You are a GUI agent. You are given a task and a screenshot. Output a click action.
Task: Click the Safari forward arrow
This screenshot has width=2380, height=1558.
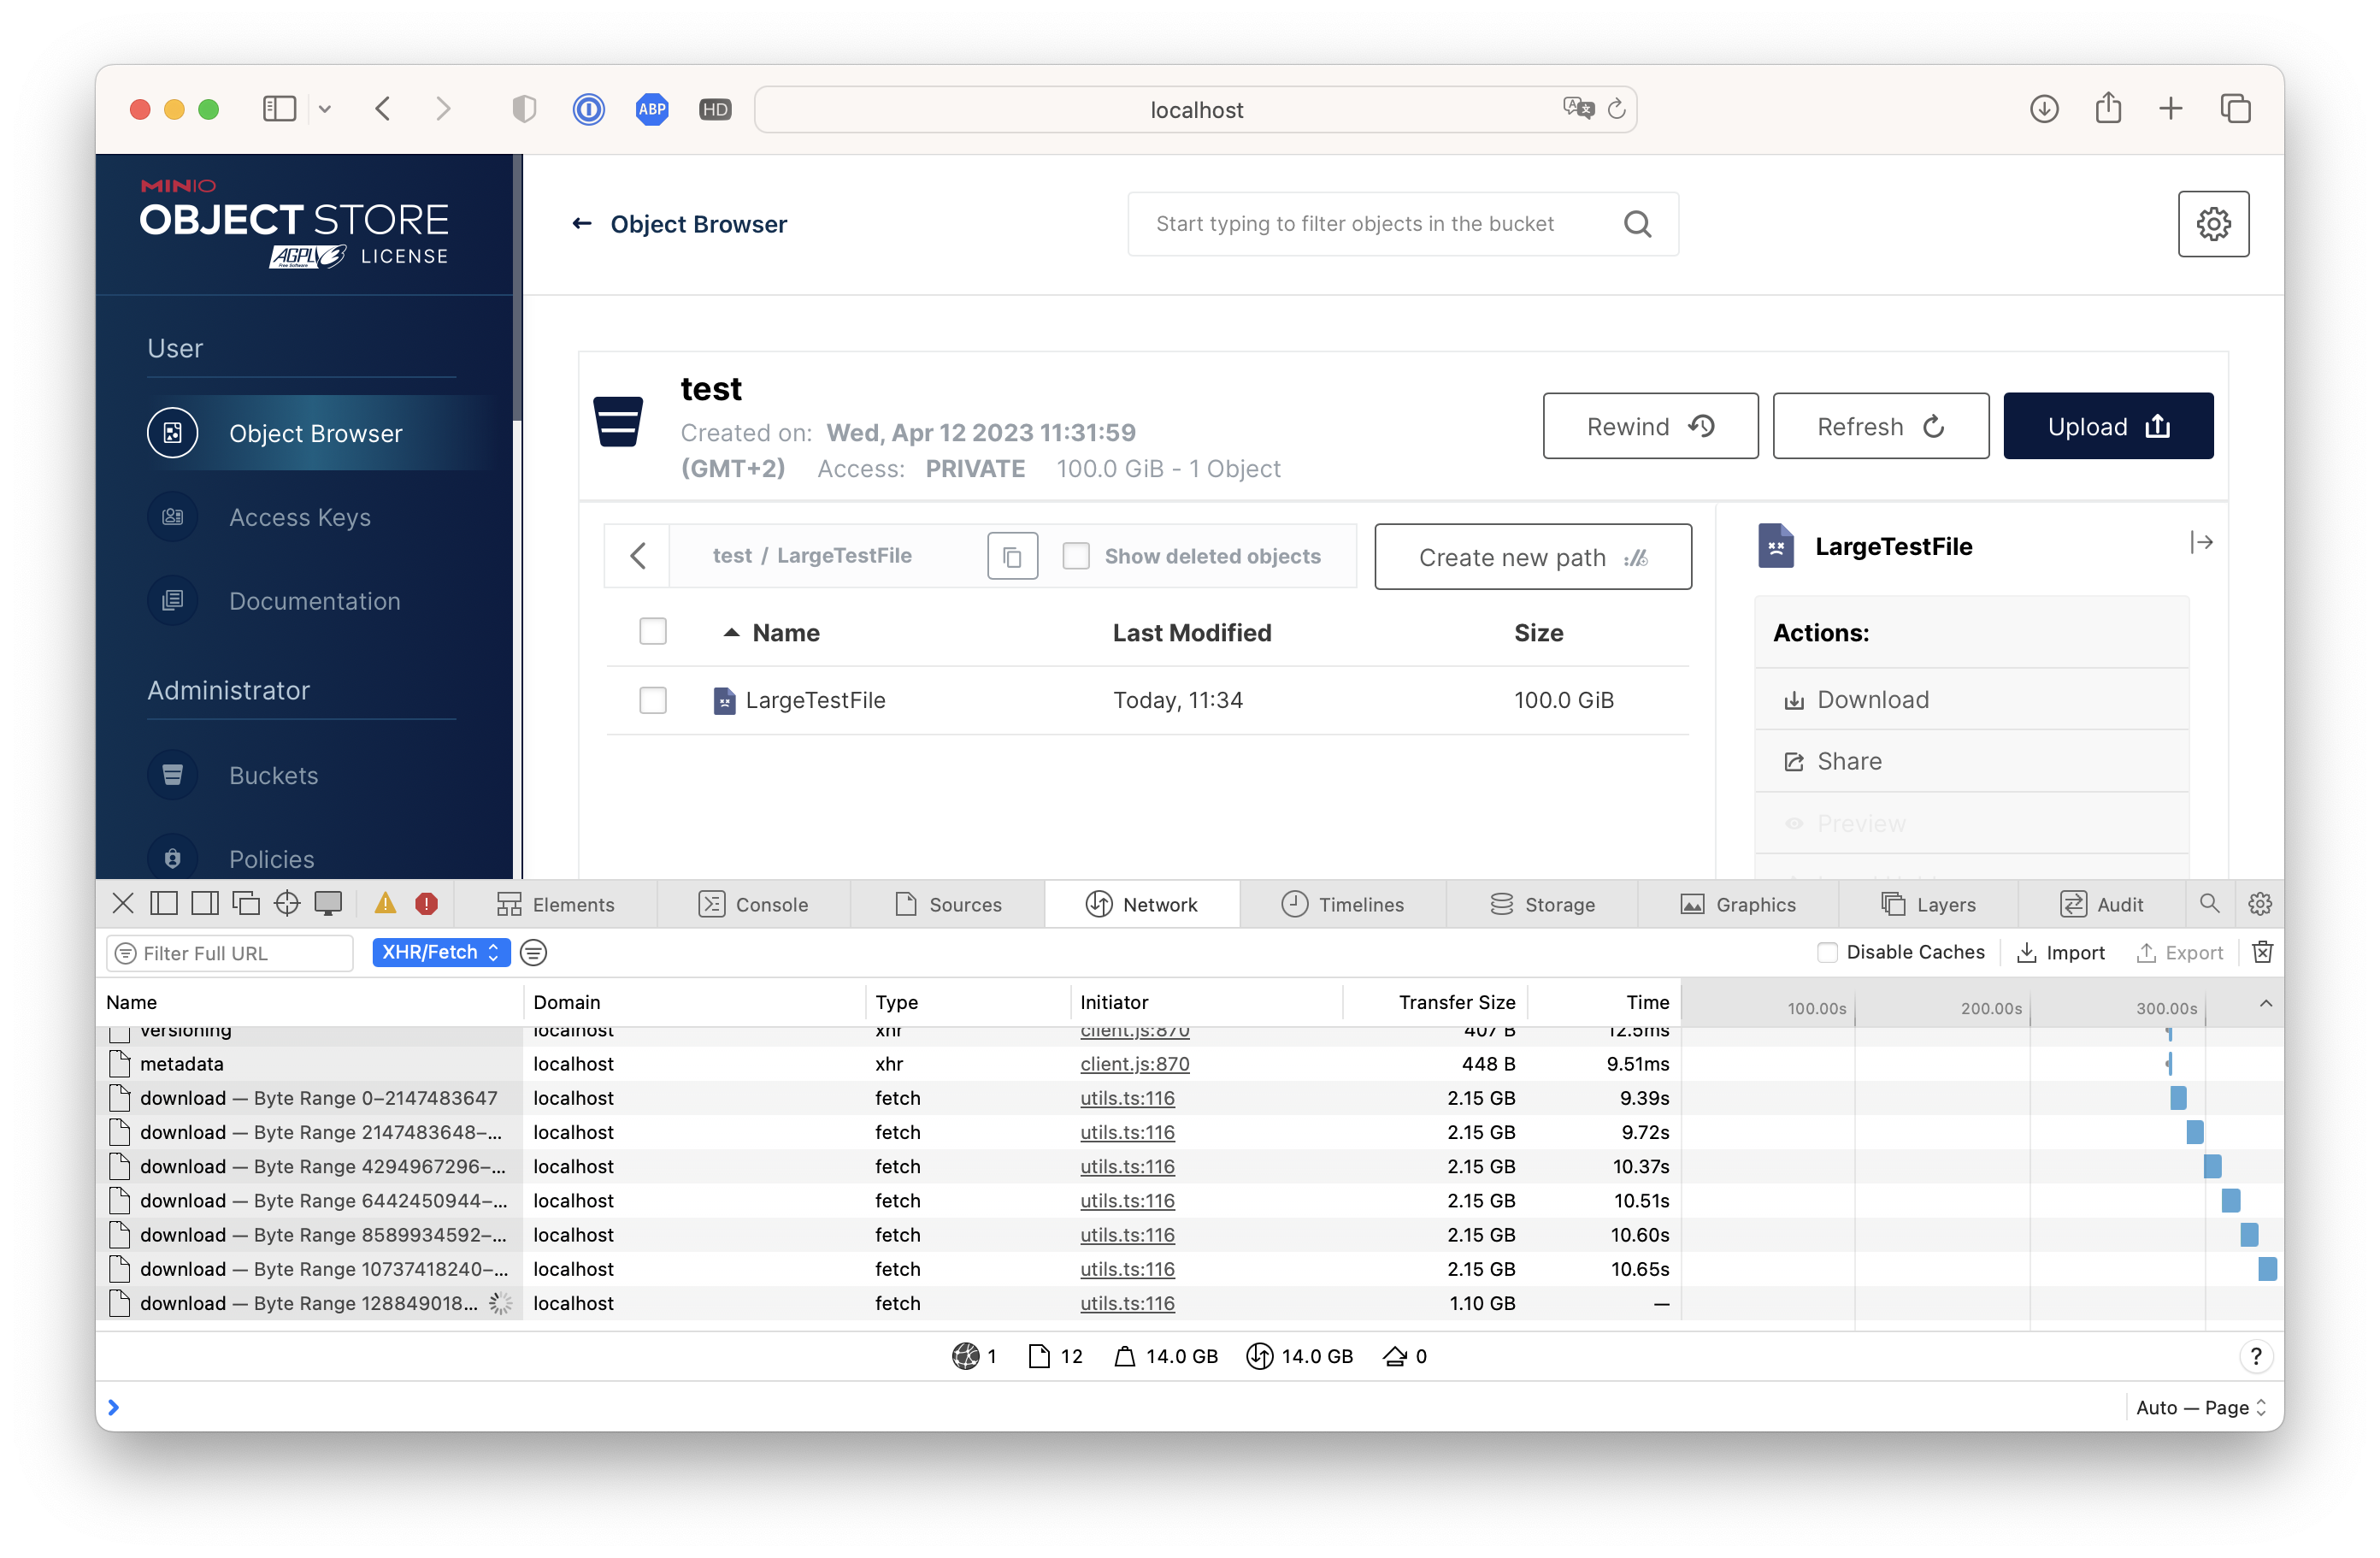click(x=443, y=109)
